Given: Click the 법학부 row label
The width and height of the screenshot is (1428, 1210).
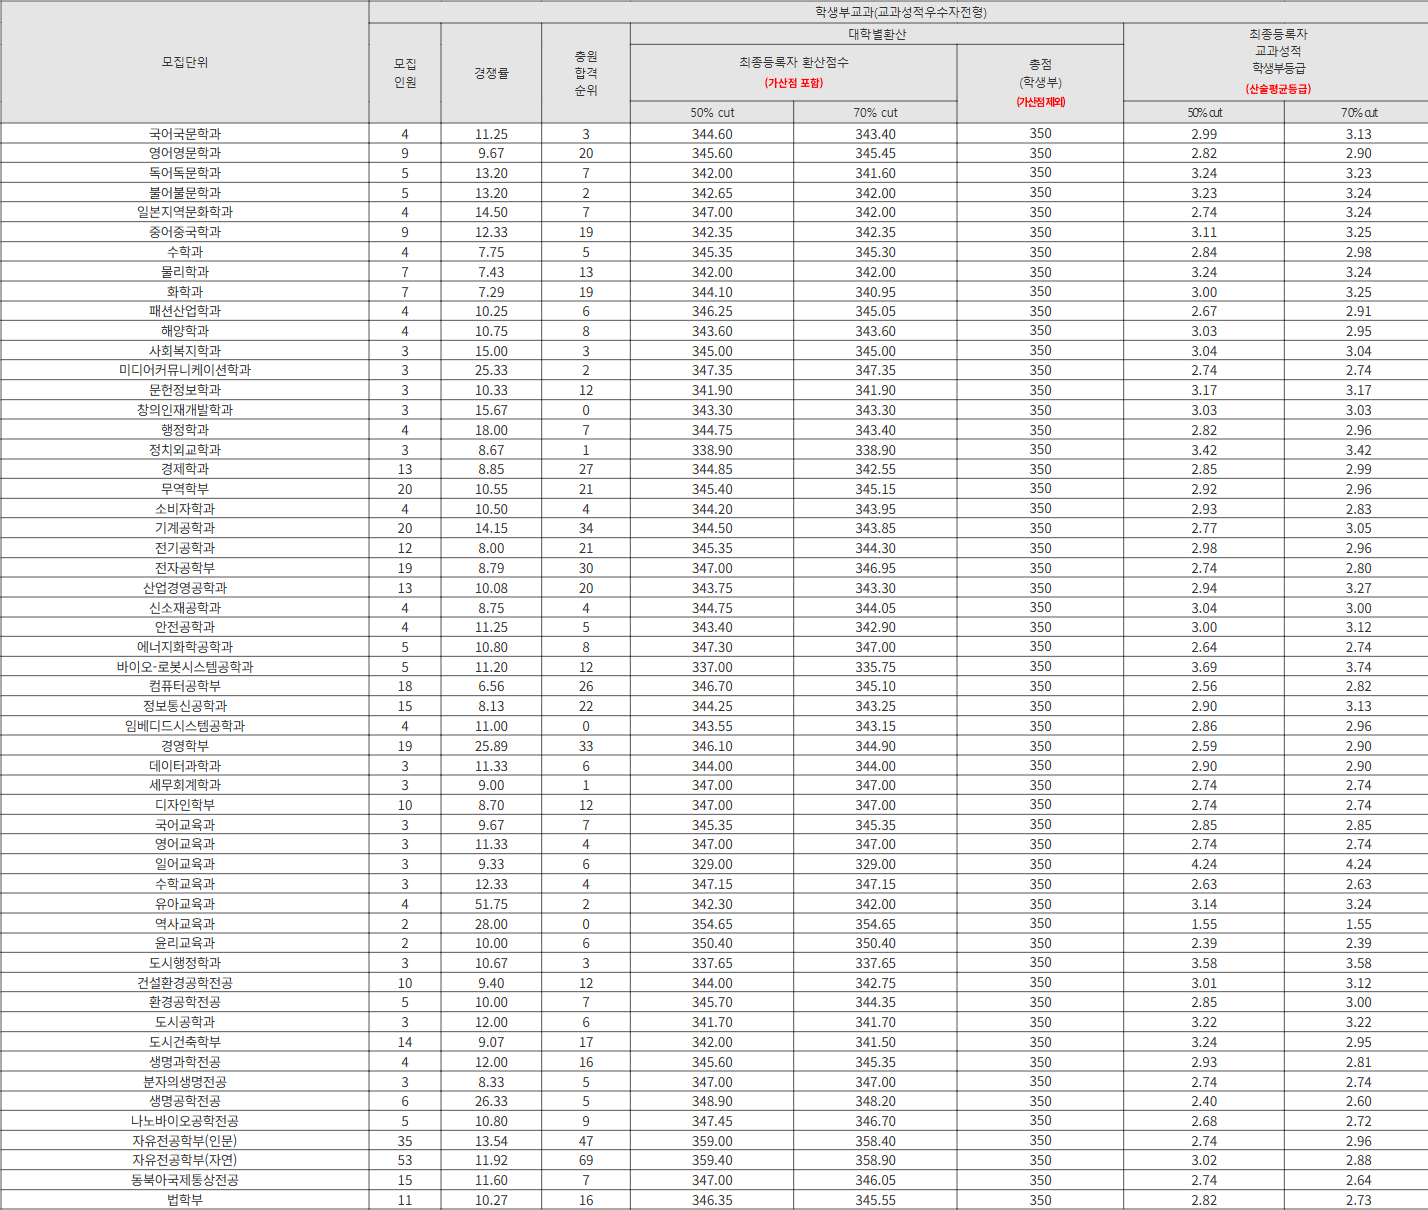Looking at the screenshot, I should [185, 1200].
